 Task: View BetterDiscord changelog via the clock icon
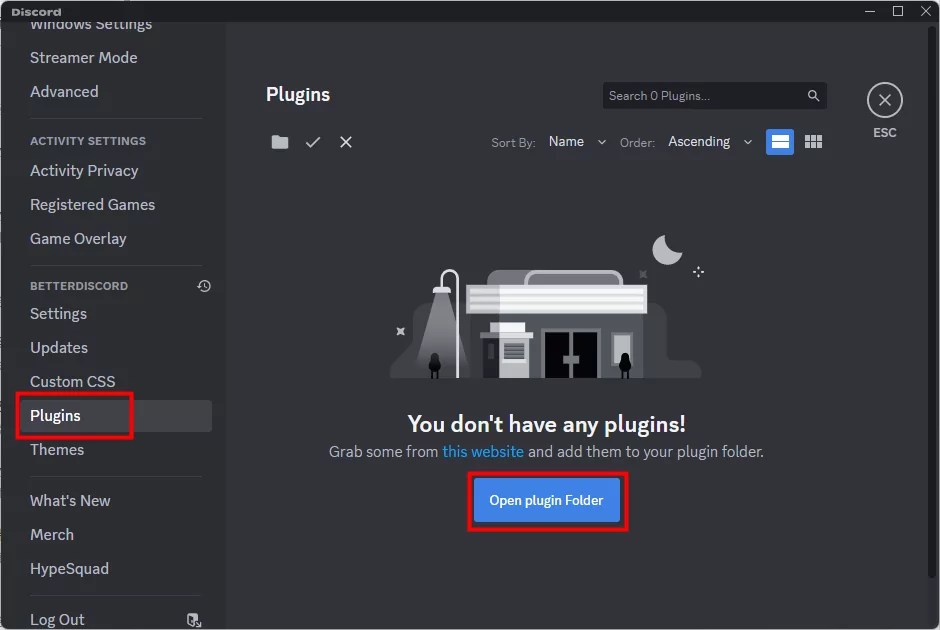(x=204, y=286)
